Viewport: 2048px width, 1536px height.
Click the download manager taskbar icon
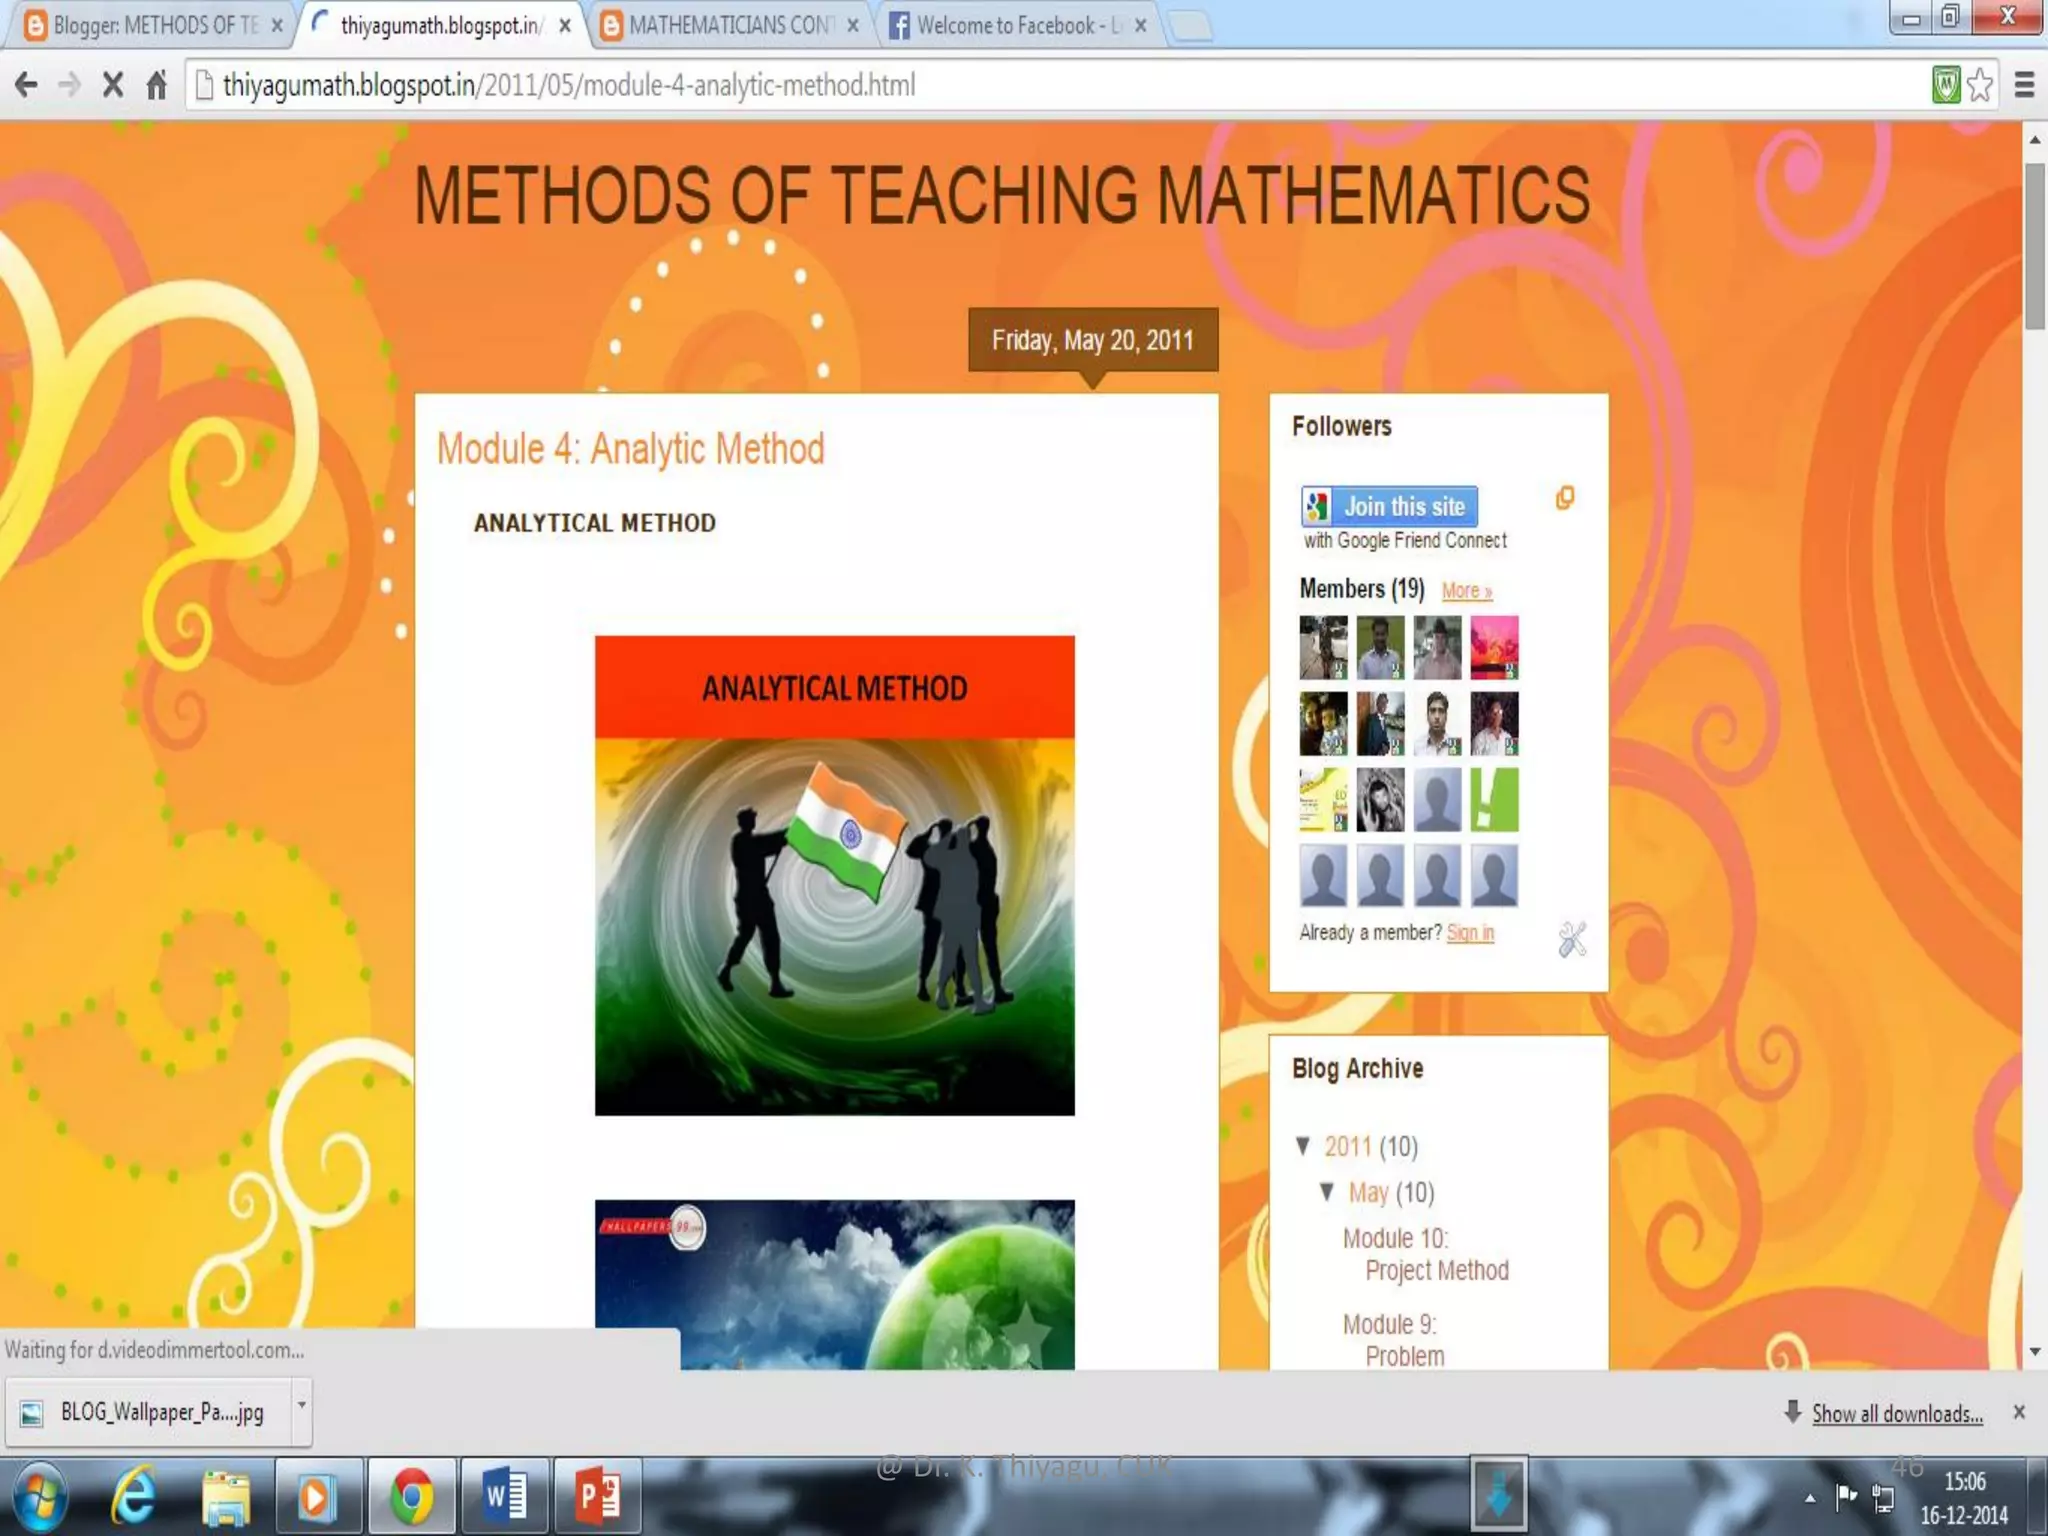(1498, 1494)
